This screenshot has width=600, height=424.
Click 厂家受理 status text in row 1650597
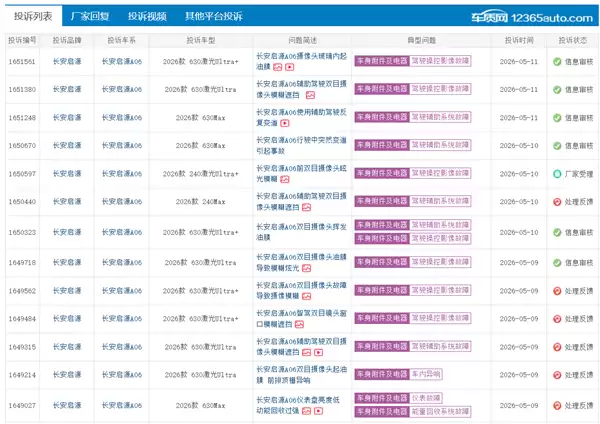click(x=579, y=174)
